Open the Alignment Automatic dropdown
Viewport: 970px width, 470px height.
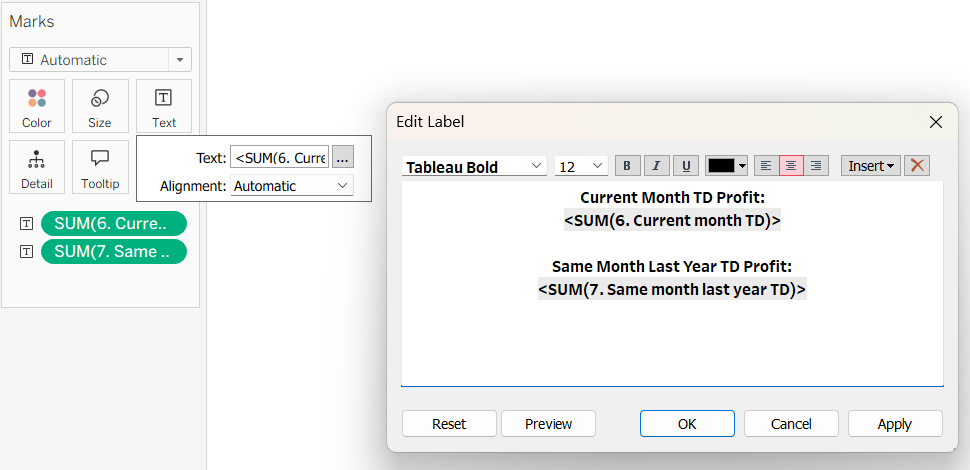(x=291, y=186)
